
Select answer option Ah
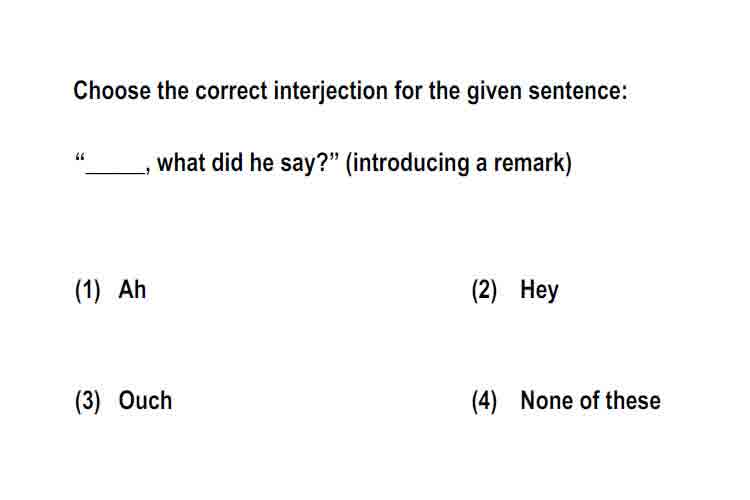[x=132, y=289]
